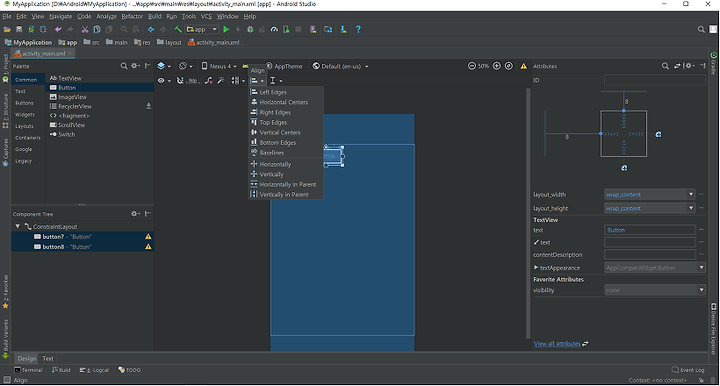This screenshot has height=386, width=720.
Task: Open the Design Surface layers dropdown
Action: [164, 66]
